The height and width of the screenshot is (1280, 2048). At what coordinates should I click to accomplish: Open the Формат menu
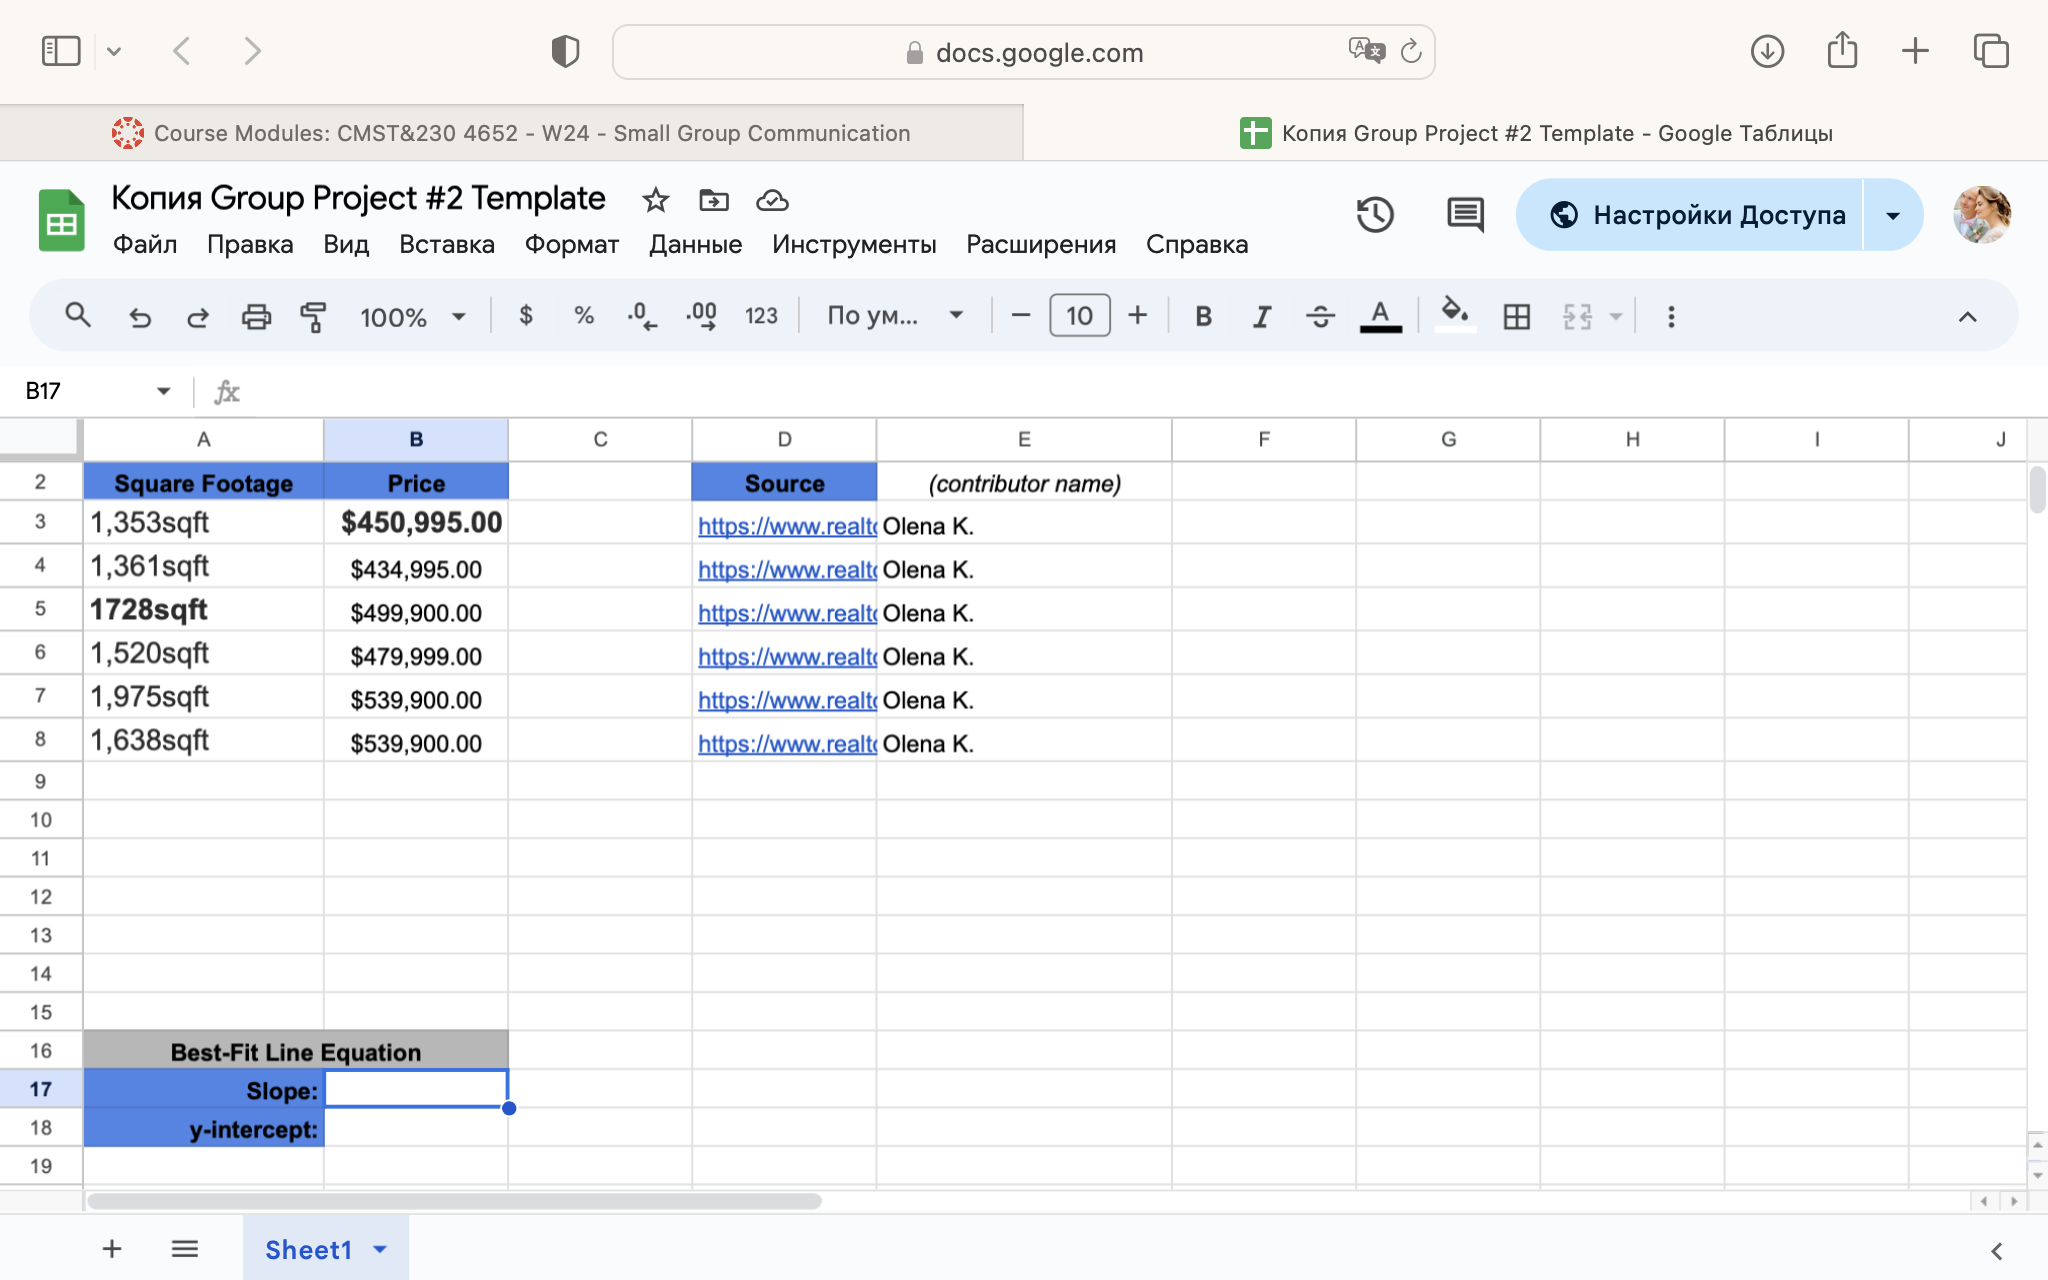pyautogui.click(x=572, y=244)
